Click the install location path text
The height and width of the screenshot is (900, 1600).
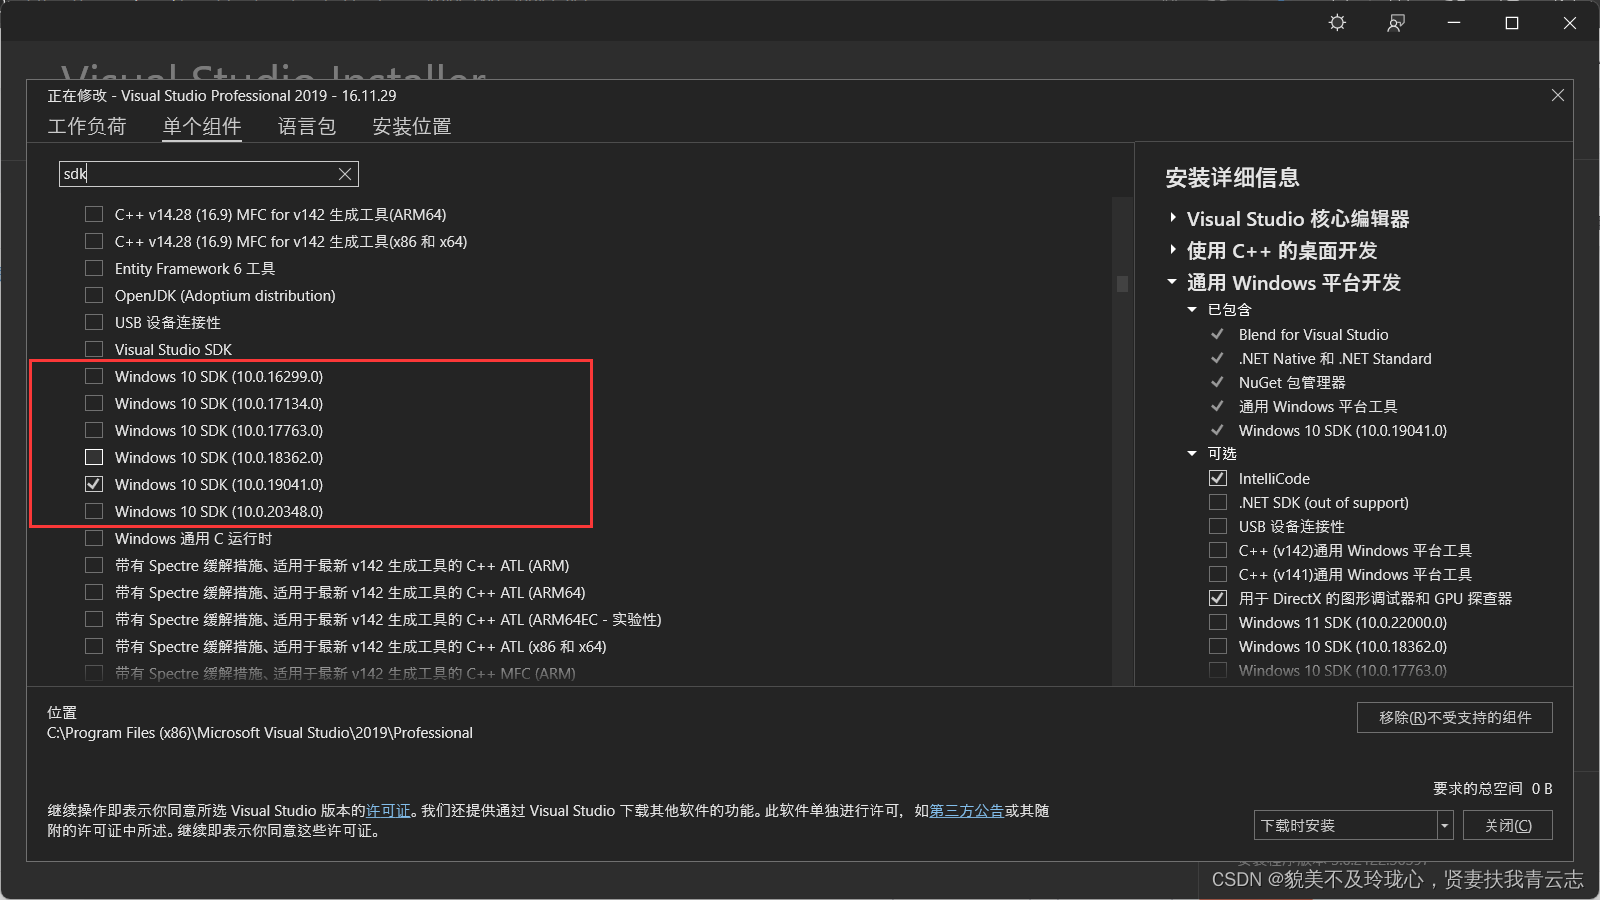pos(260,733)
